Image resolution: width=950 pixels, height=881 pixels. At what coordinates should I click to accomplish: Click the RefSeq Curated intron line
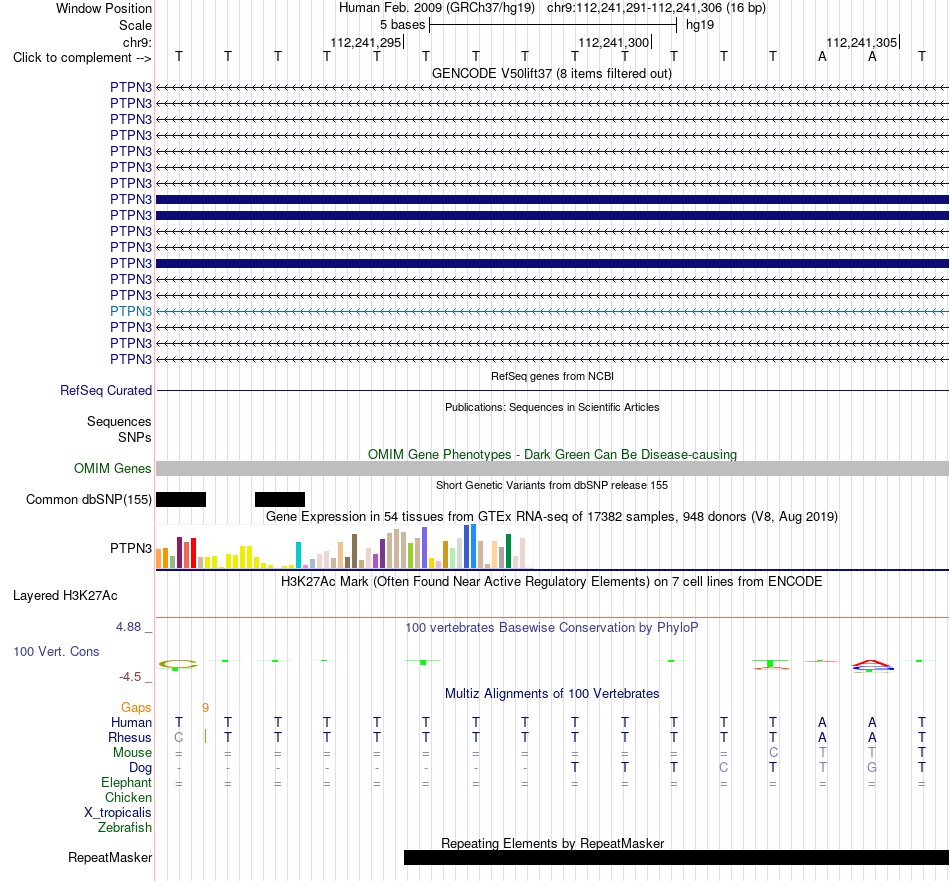coord(552,390)
